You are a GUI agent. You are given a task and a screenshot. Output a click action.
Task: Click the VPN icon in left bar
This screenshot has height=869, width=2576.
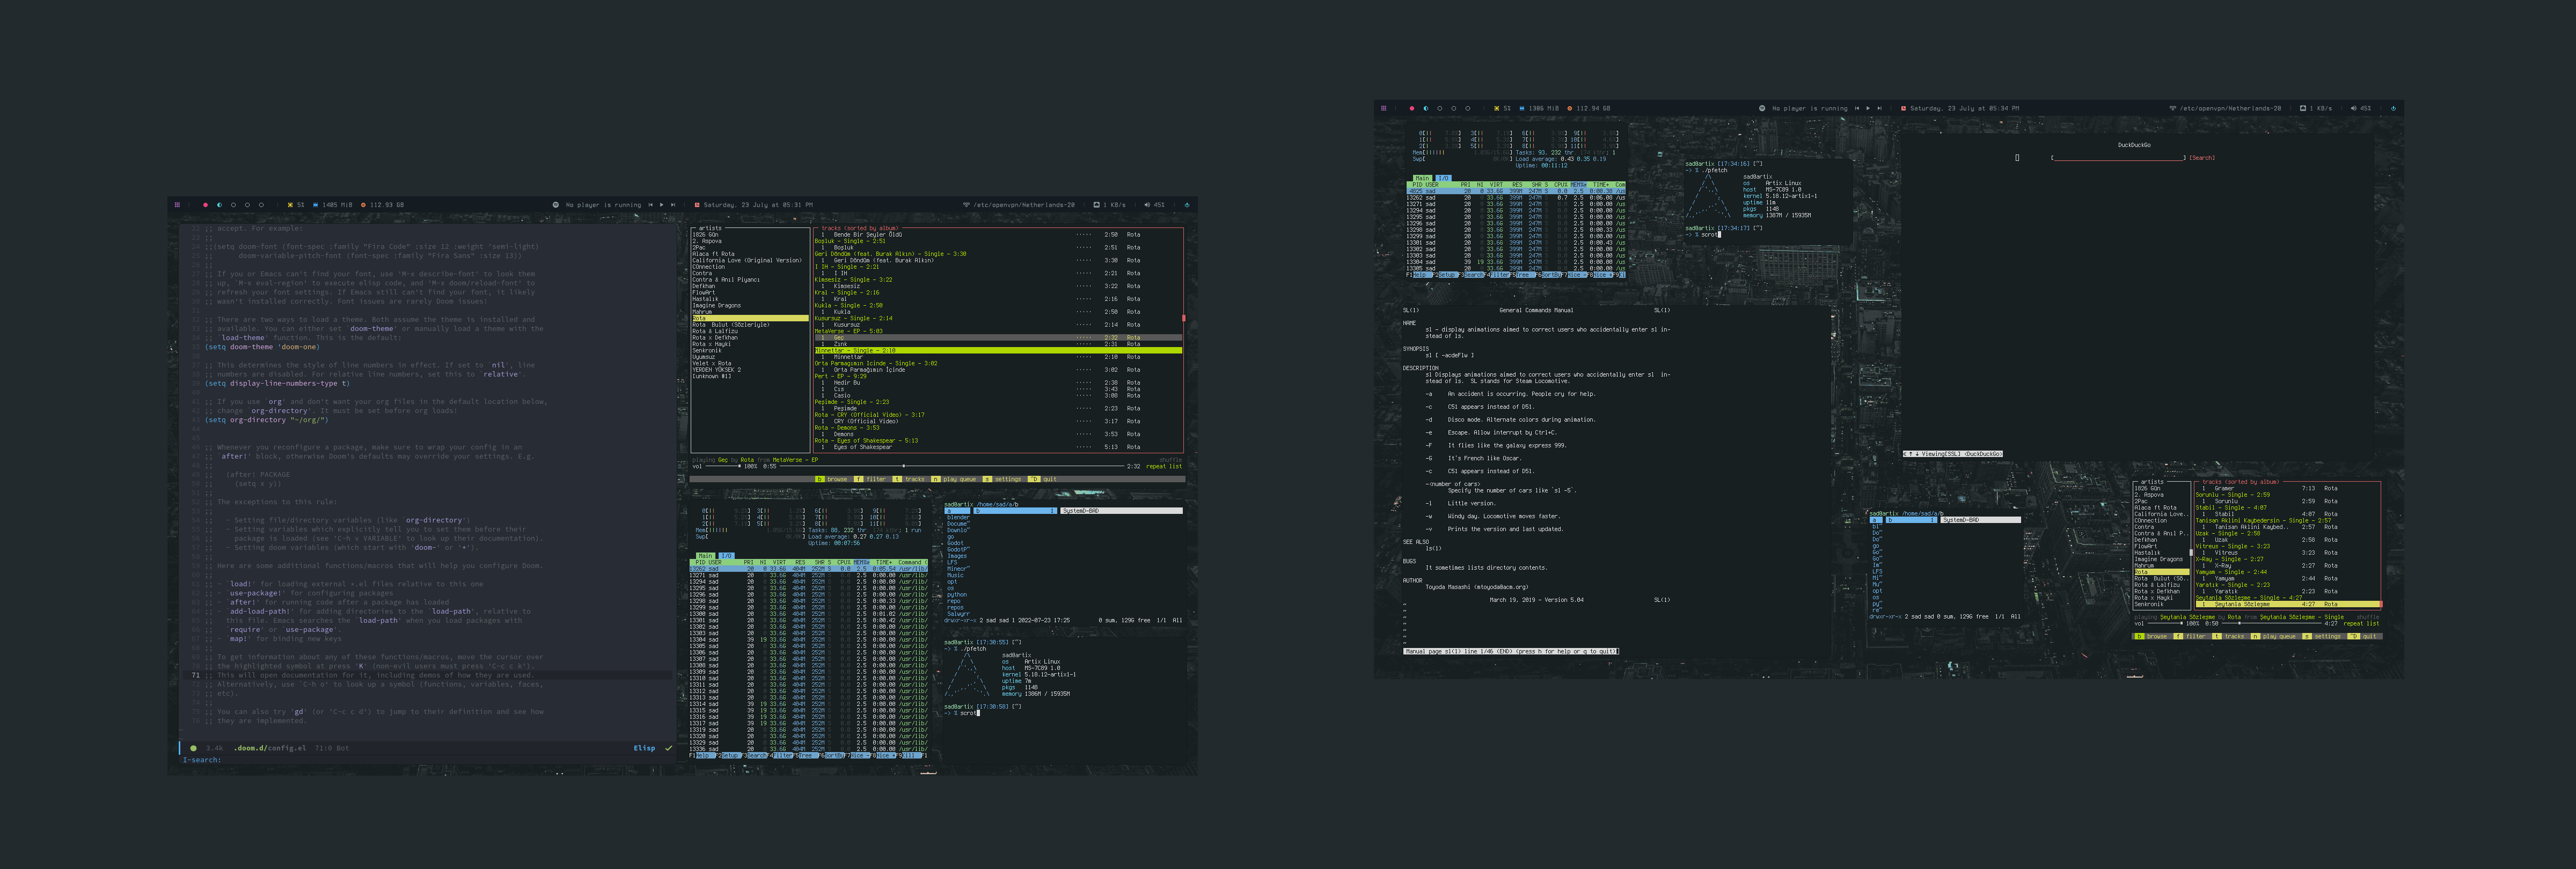(x=966, y=205)
